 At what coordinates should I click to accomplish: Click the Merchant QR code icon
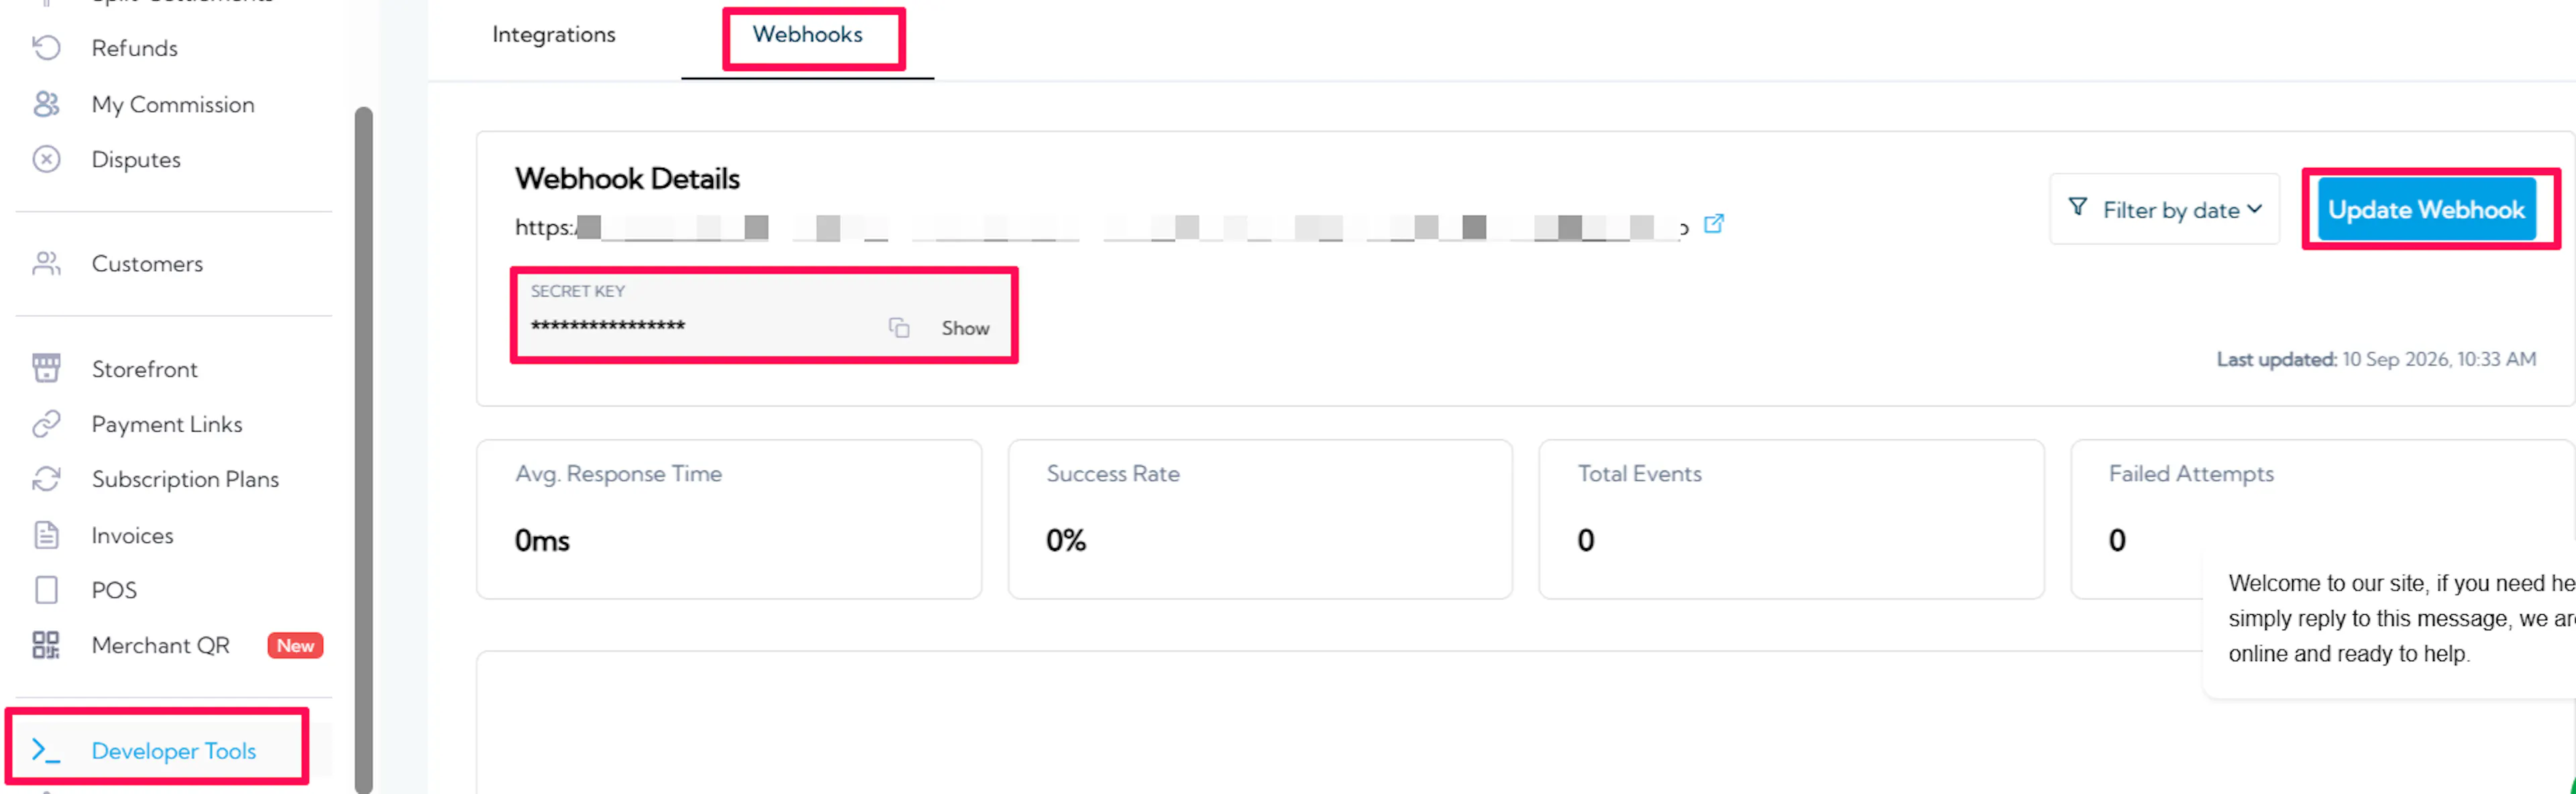[46, 645]
